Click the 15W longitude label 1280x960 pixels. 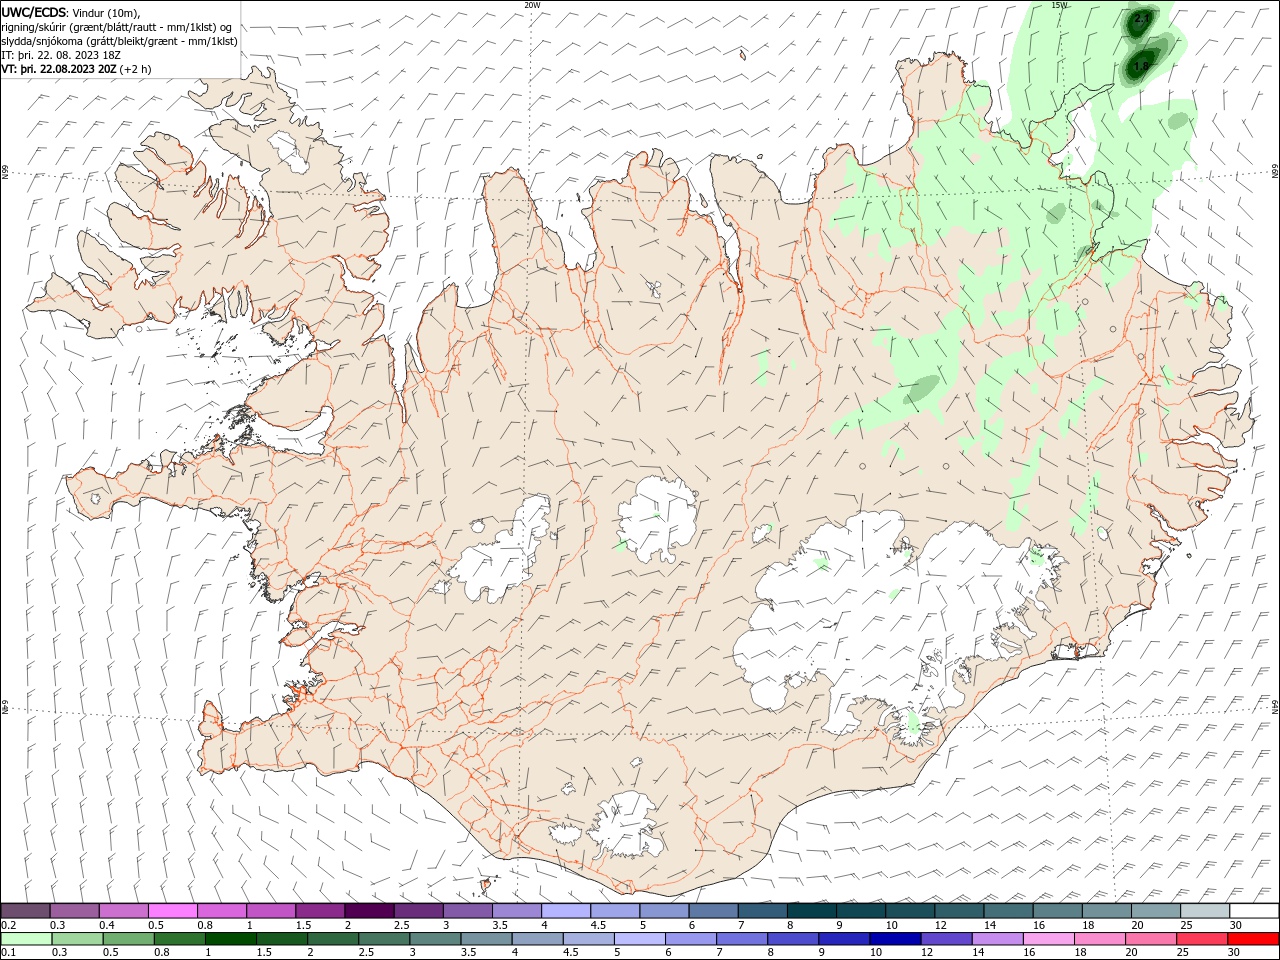1059,5
